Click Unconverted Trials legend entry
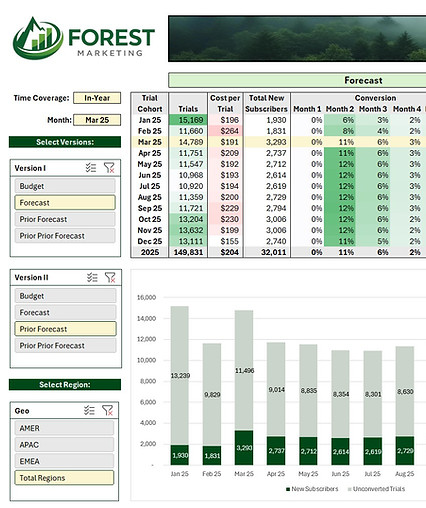Image resolution: width=426 pixels, height=508 pixels. point(376,489)
